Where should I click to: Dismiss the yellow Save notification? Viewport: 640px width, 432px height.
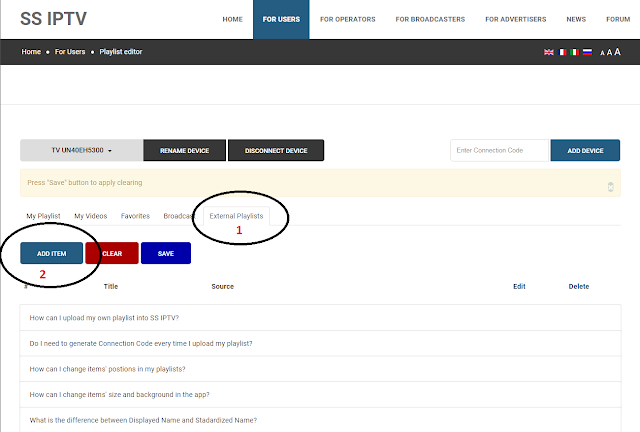click(611, 187)
